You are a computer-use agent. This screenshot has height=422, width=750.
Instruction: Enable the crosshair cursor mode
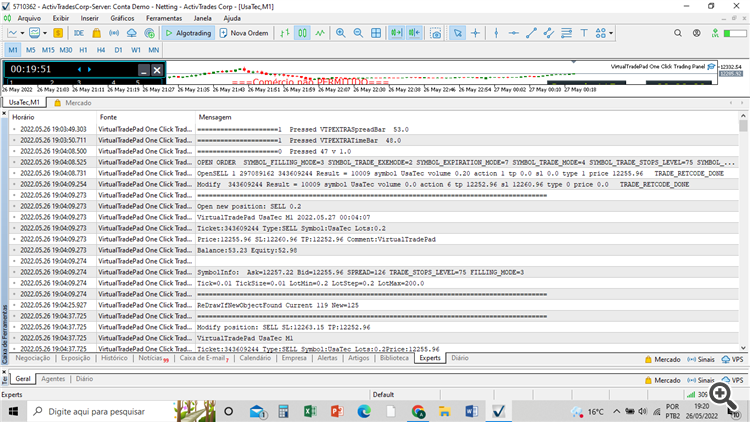click(x=475, y=33)
